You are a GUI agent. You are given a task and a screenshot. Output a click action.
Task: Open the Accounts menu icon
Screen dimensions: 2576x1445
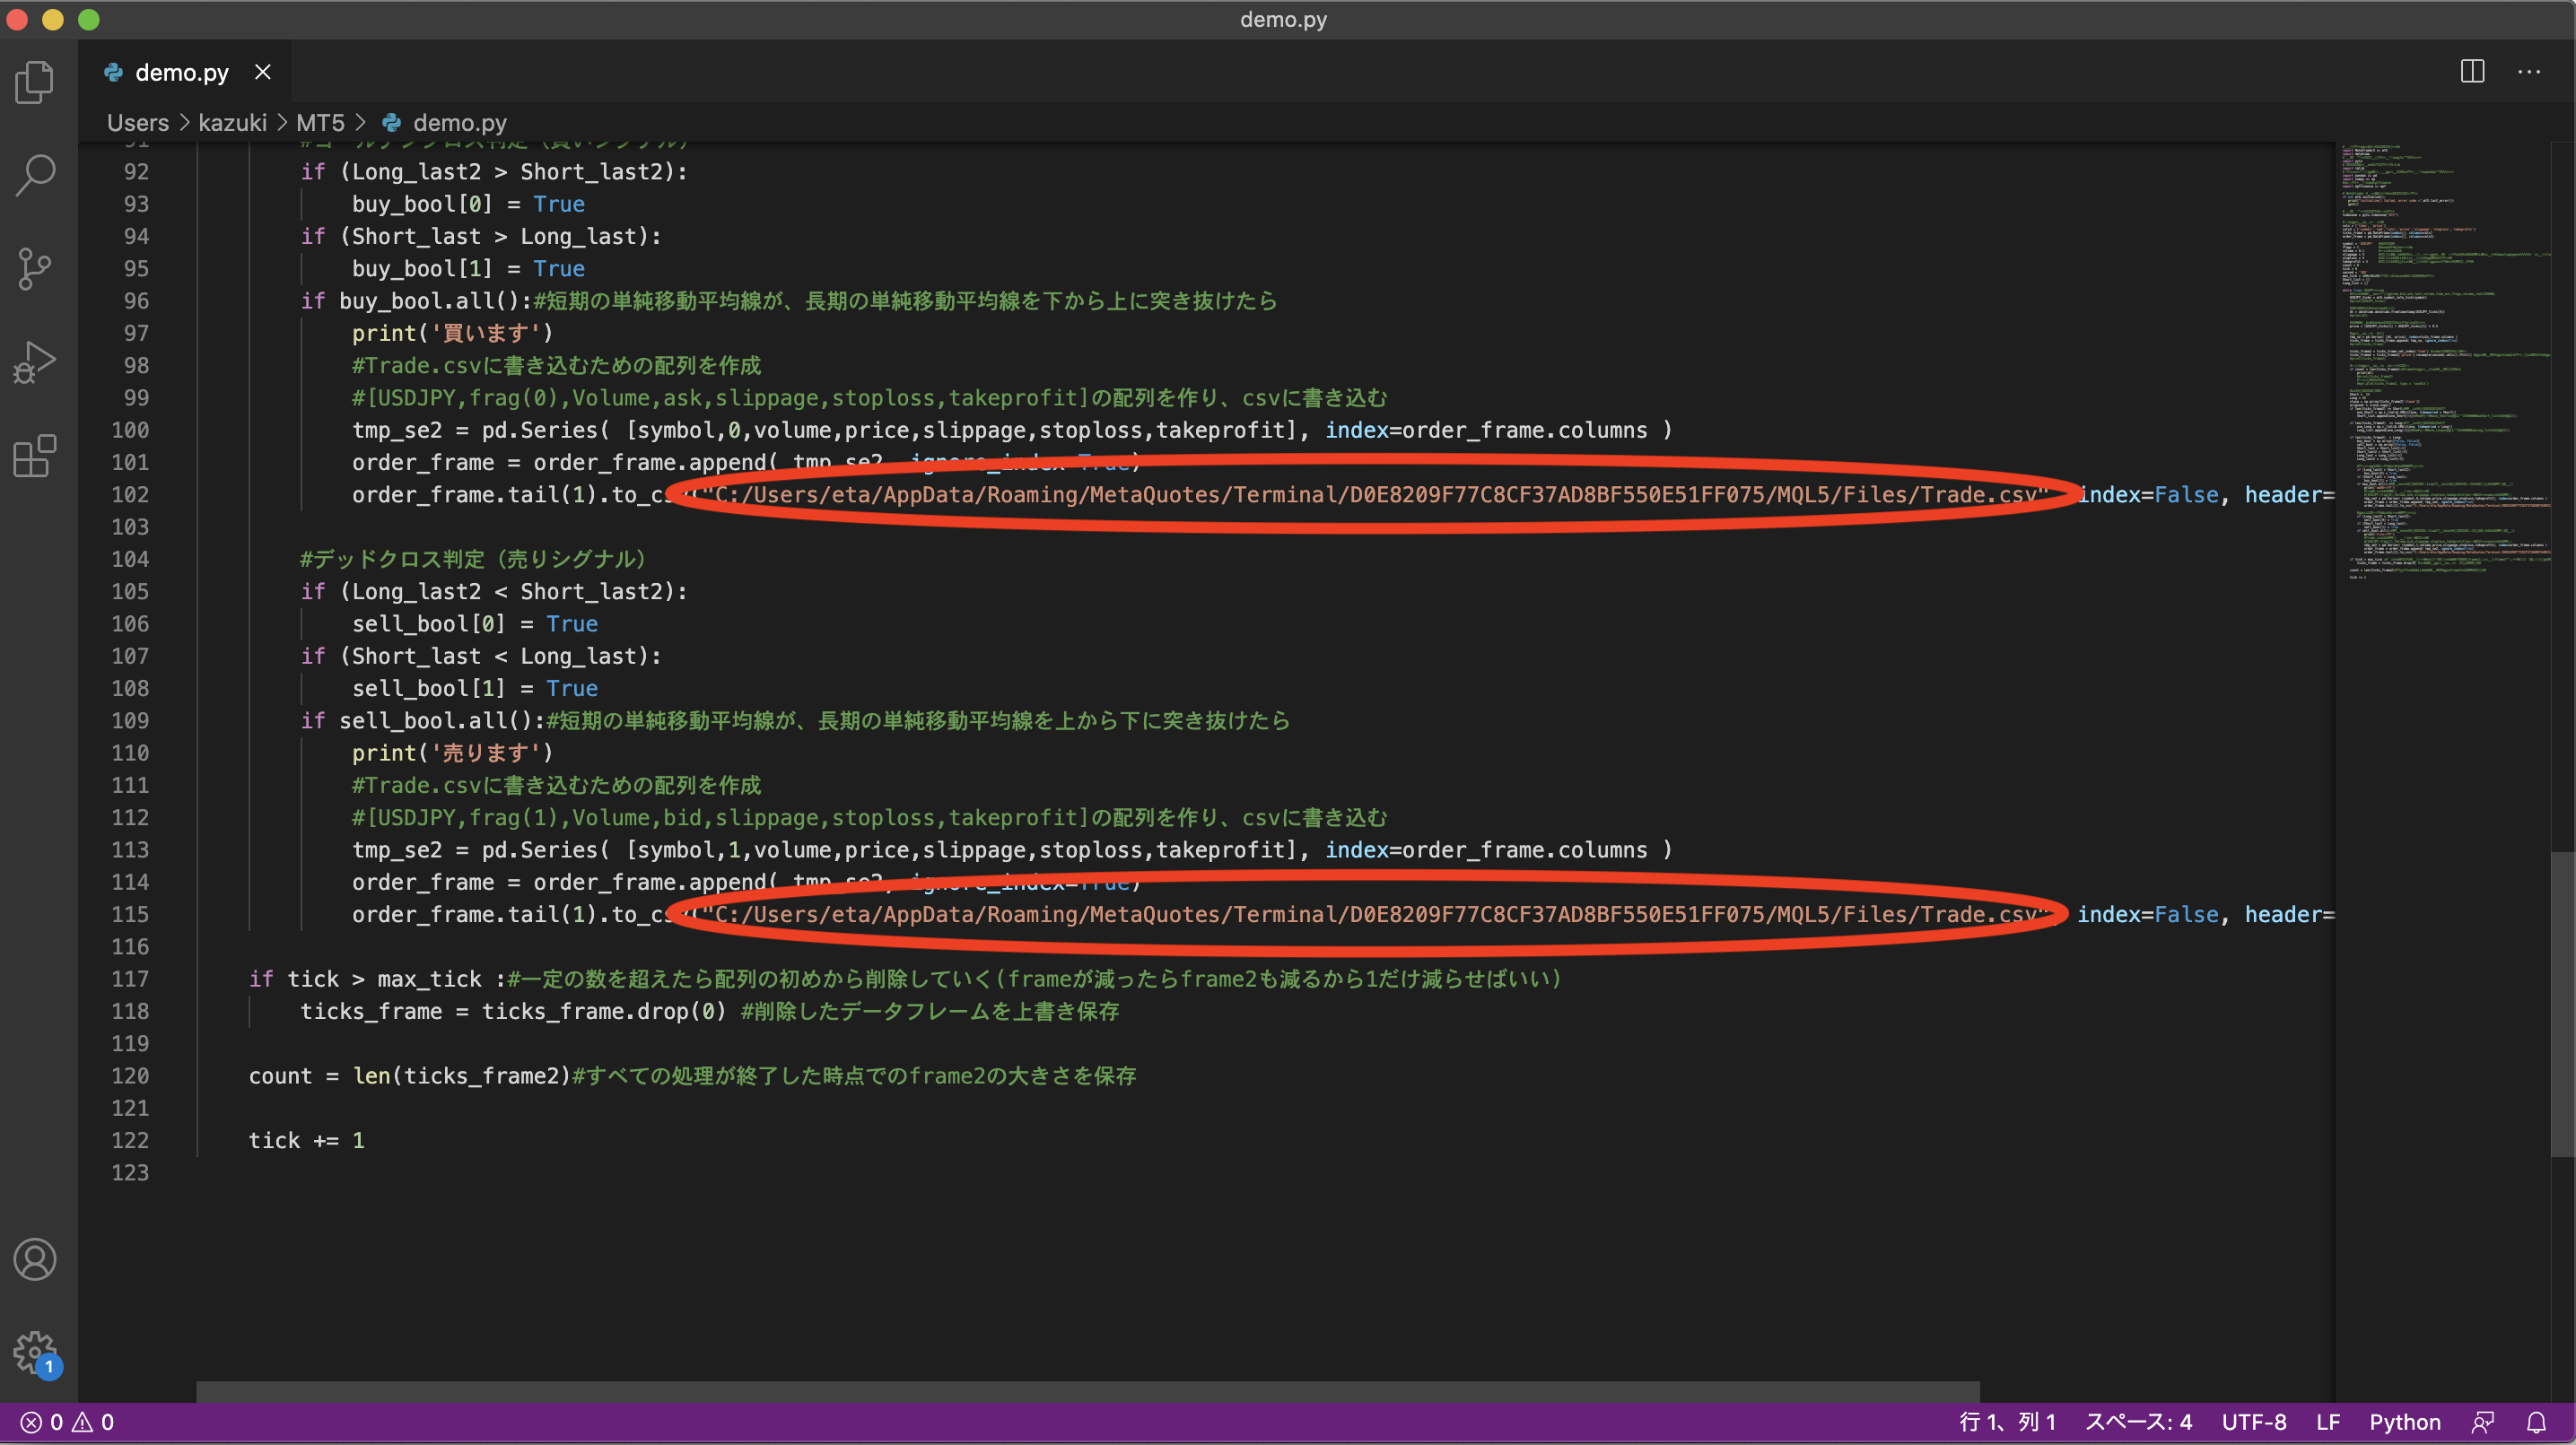tap(35, 1259)
